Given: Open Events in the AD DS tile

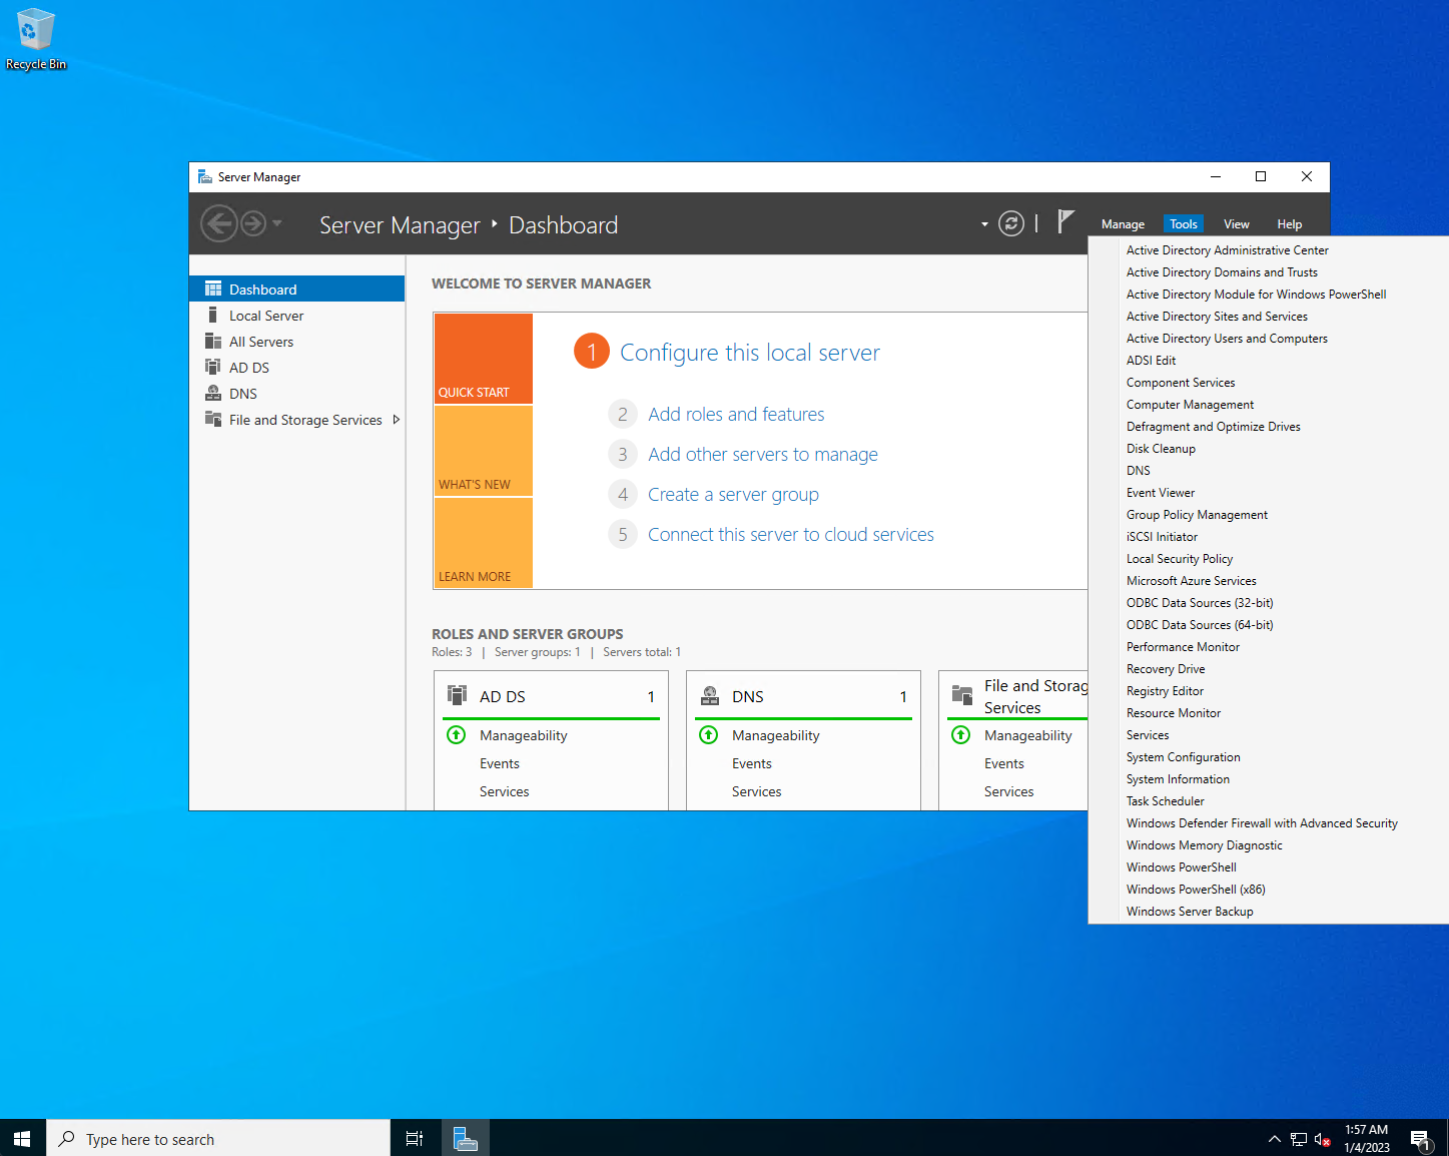Looking at the screenshot, I should click(499, 763).
